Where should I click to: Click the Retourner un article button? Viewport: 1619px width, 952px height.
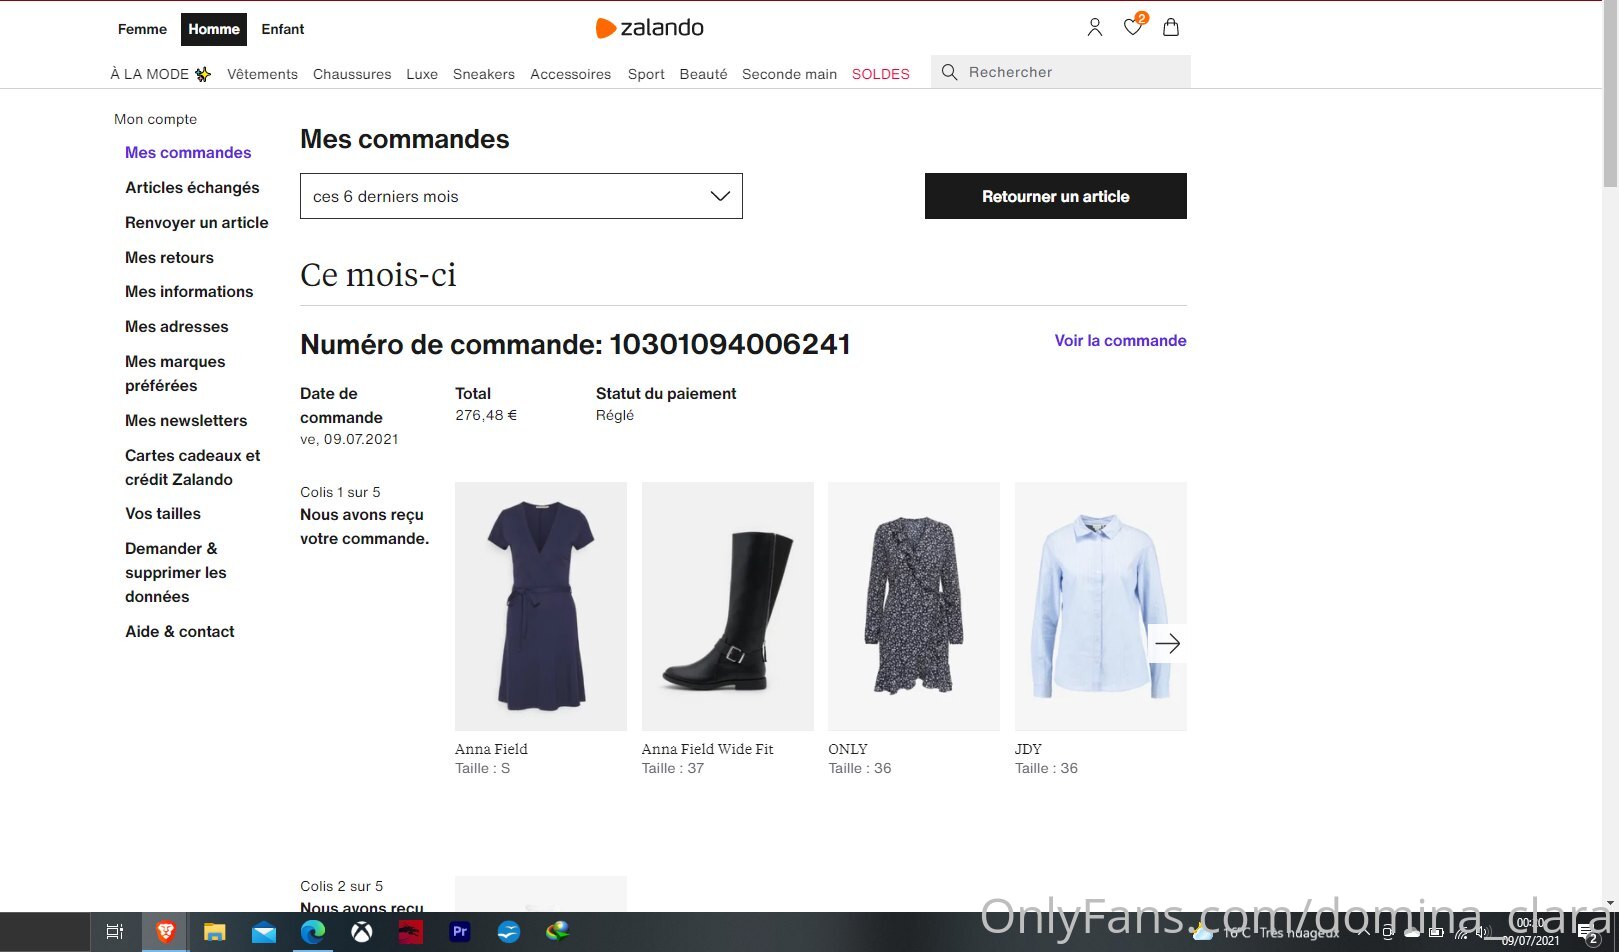coord(1056,196)
